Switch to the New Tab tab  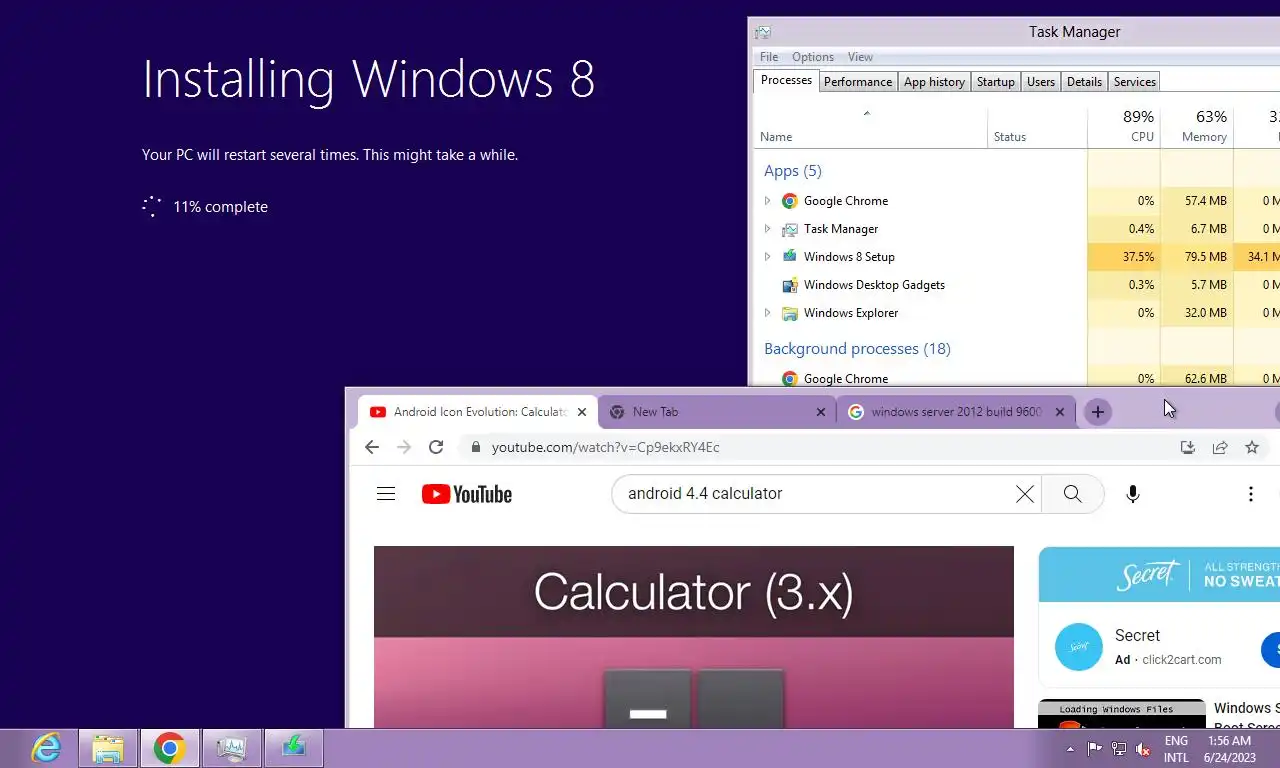(716, 412)
